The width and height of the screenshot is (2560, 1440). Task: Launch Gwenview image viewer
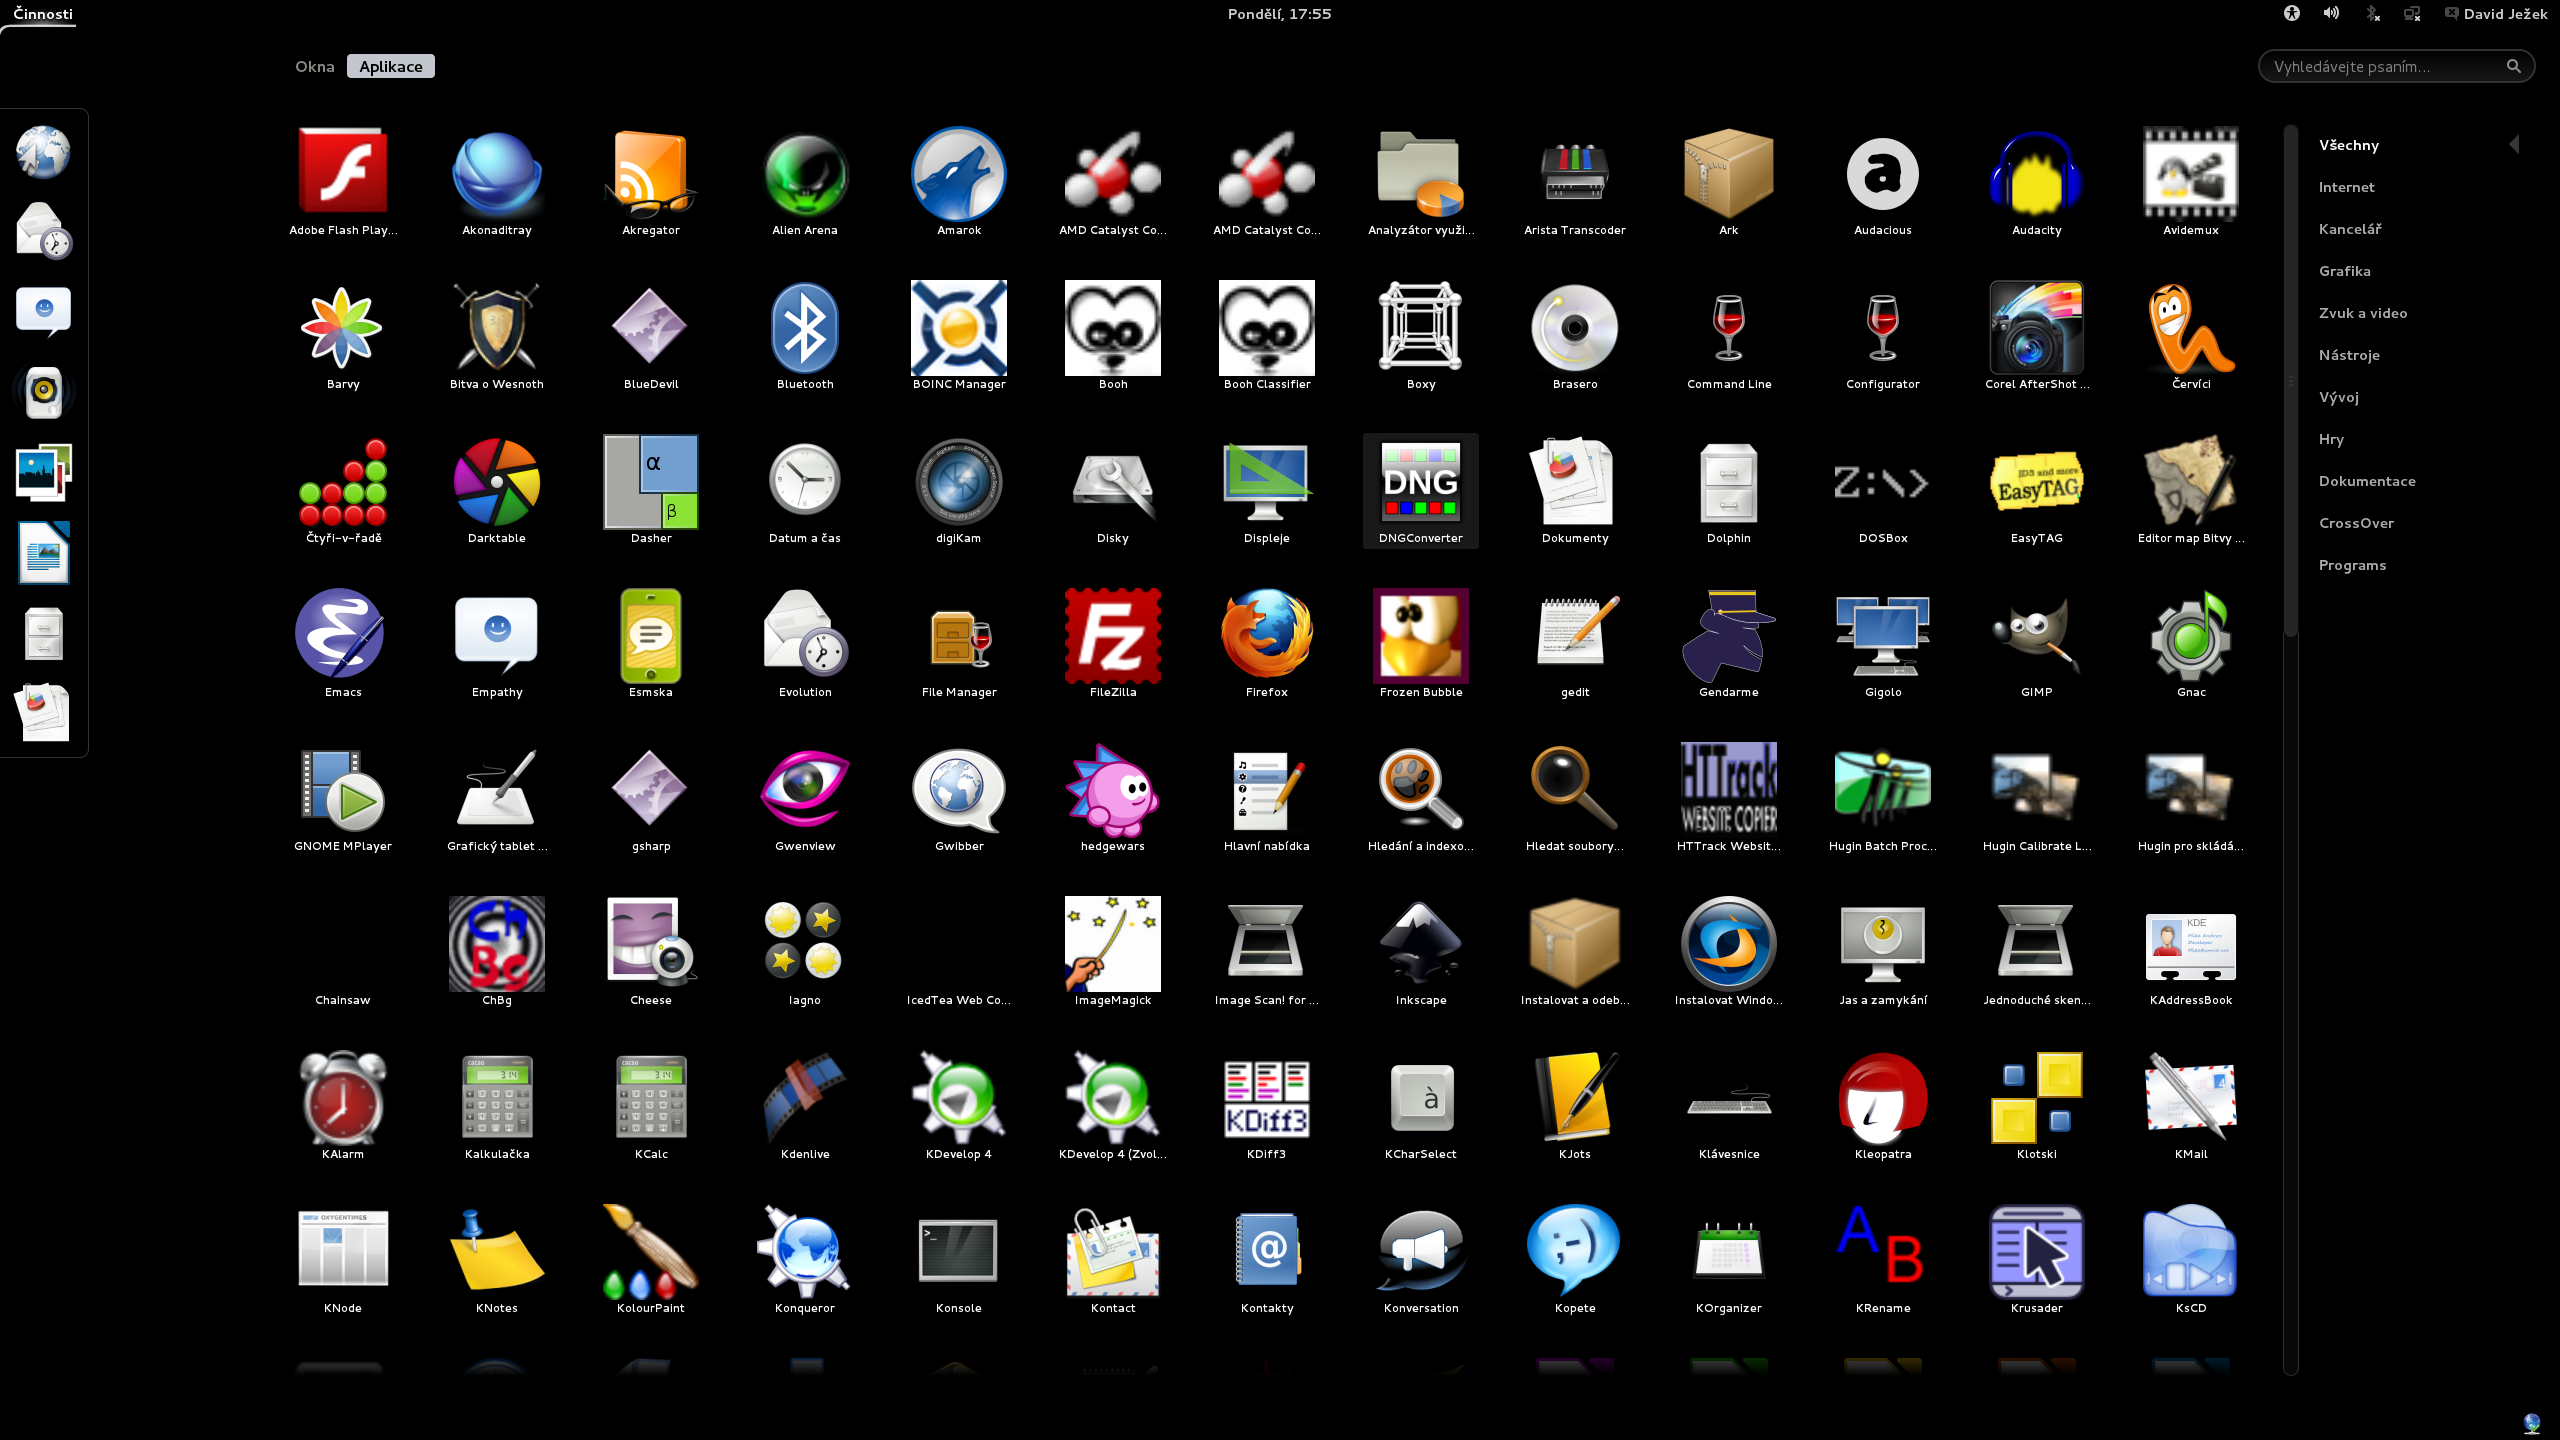click(805, 798)
